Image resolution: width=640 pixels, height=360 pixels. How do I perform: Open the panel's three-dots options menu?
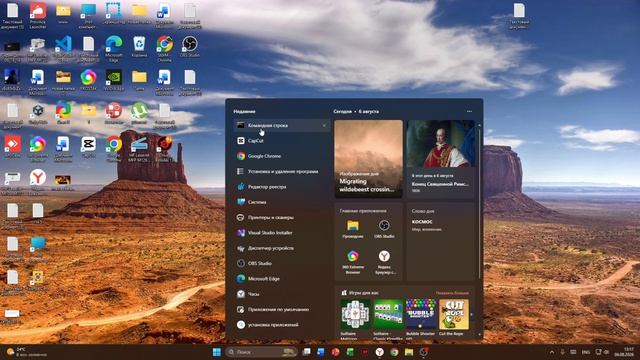pyautogui.click(x=469, y=111)
